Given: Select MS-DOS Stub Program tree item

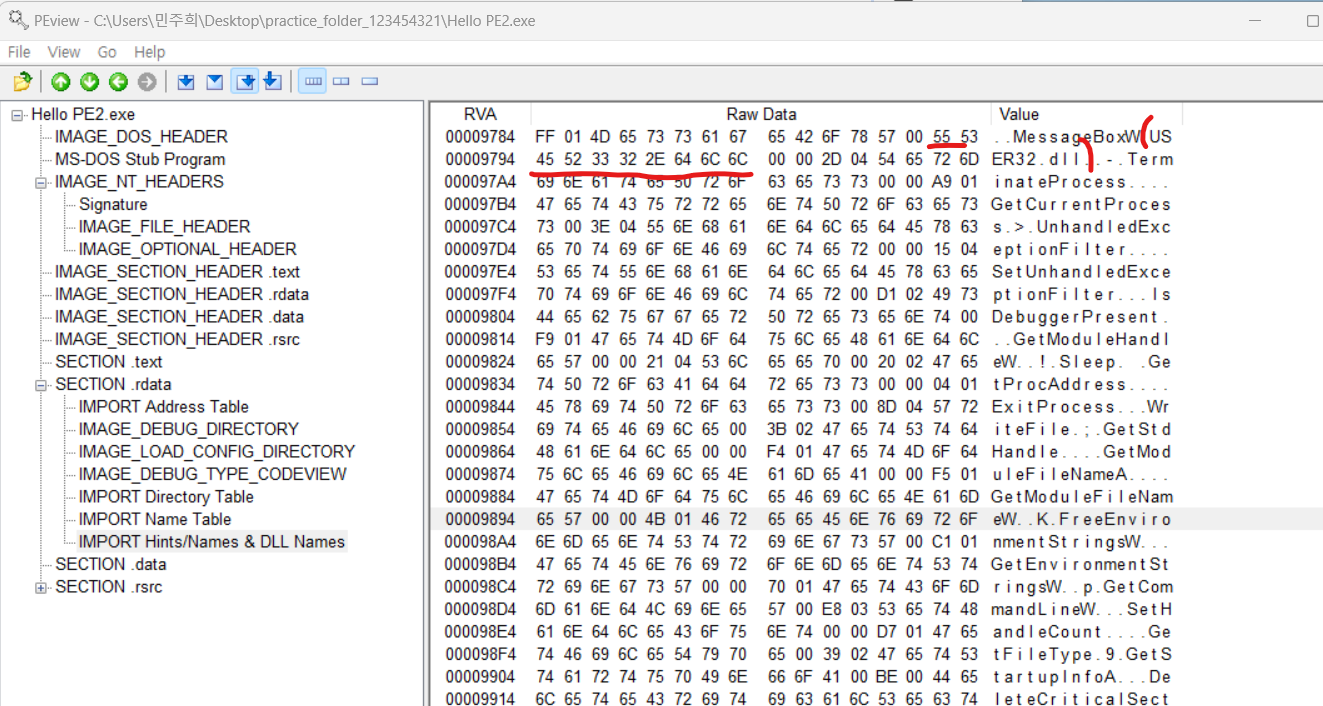Looking at the screenshot, I should [x=140, y=159].
